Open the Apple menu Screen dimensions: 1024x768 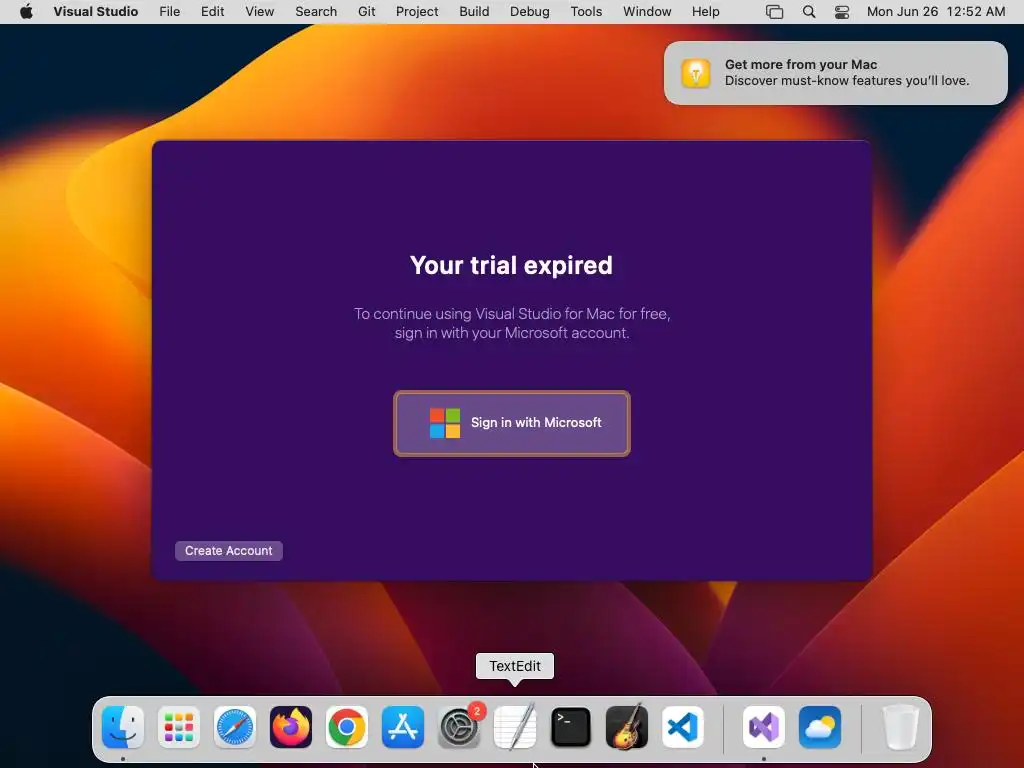pos(26,12)
